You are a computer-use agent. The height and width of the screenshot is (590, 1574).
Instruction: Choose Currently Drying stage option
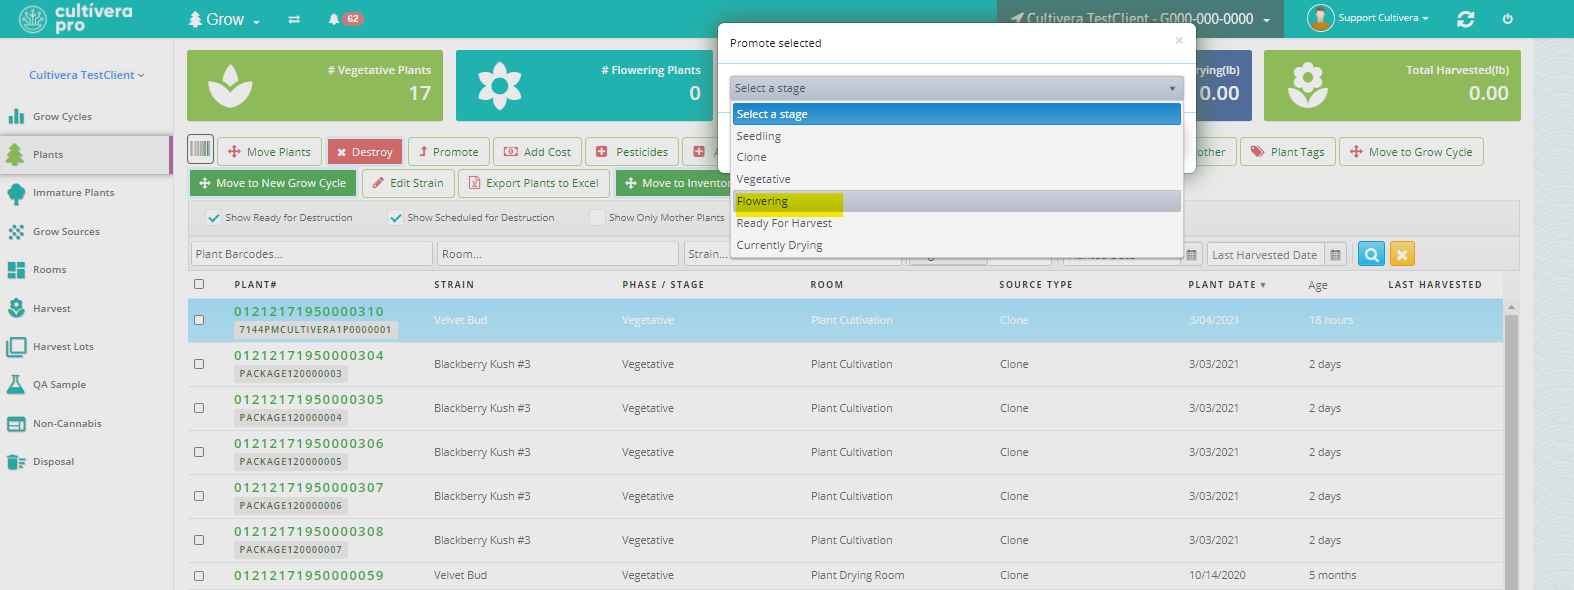(956, 245)
